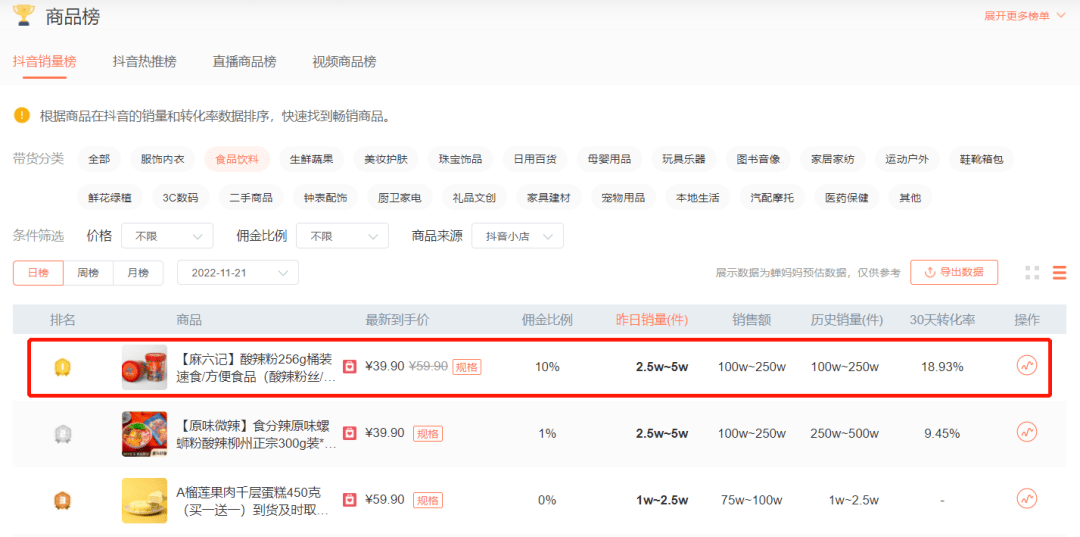Click shop bag icon in 麻六记 row

[350, 366]
